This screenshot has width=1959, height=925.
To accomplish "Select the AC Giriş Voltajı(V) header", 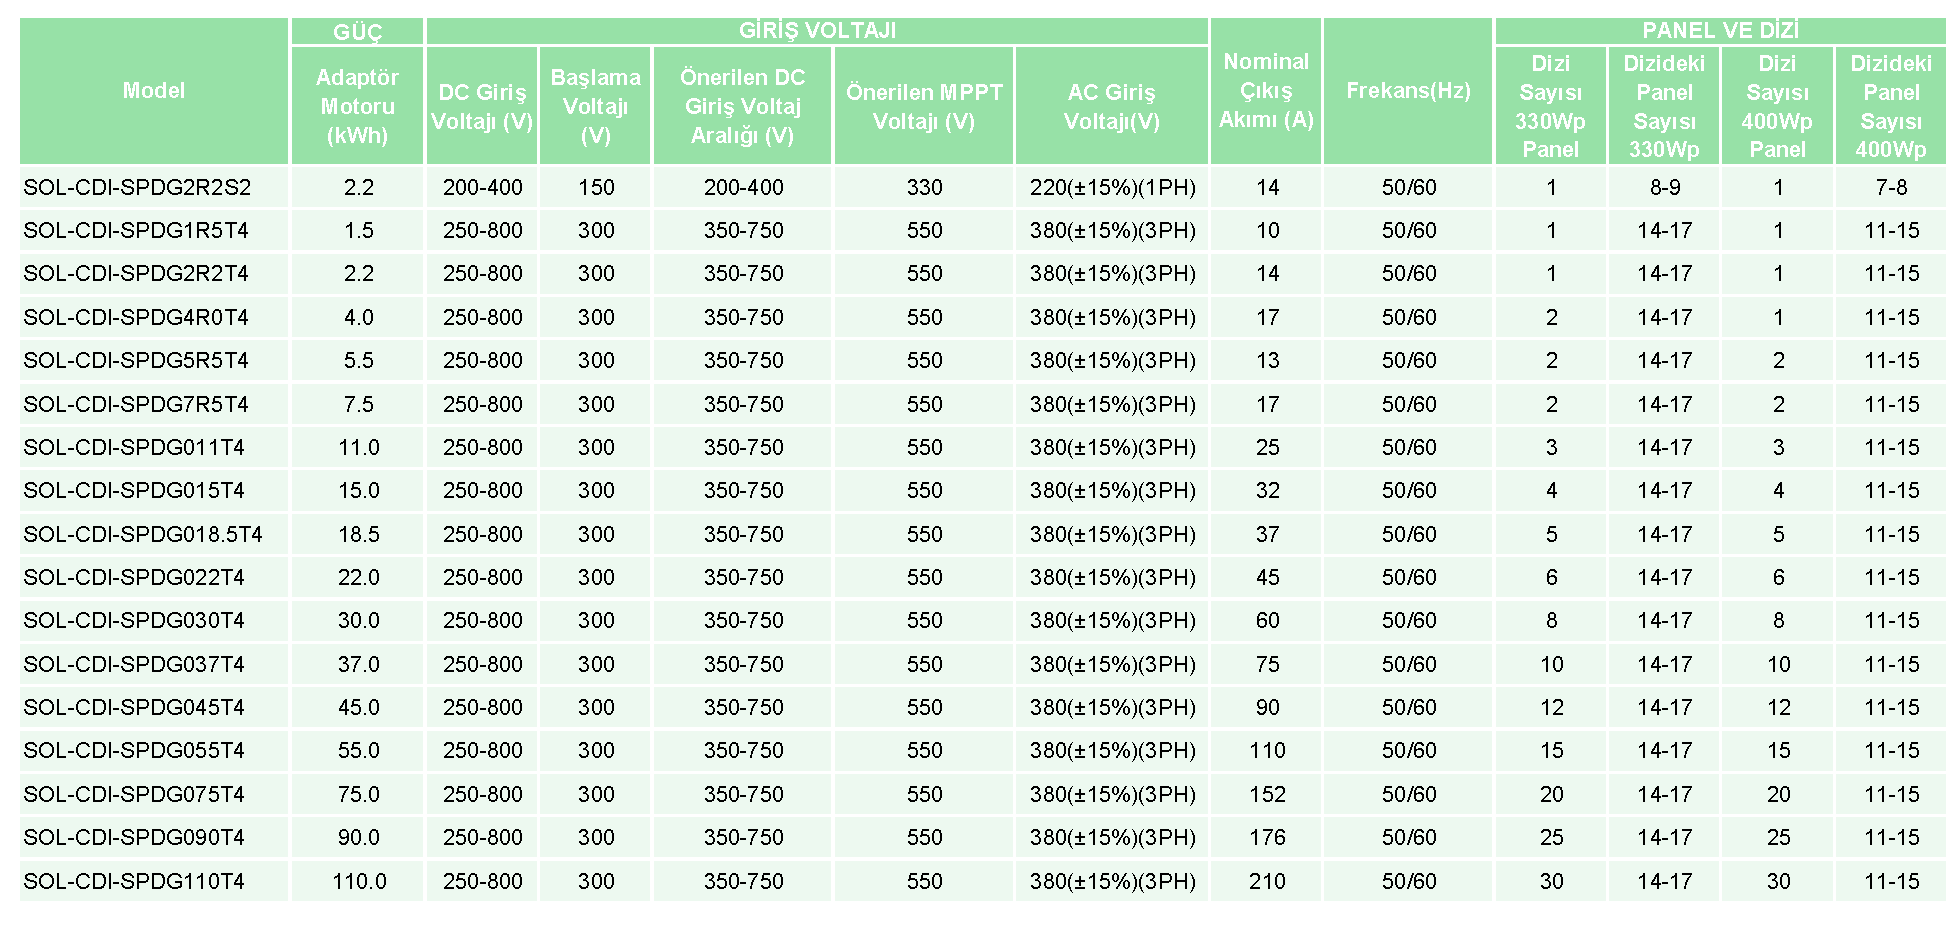I will tap(1112, 106).
